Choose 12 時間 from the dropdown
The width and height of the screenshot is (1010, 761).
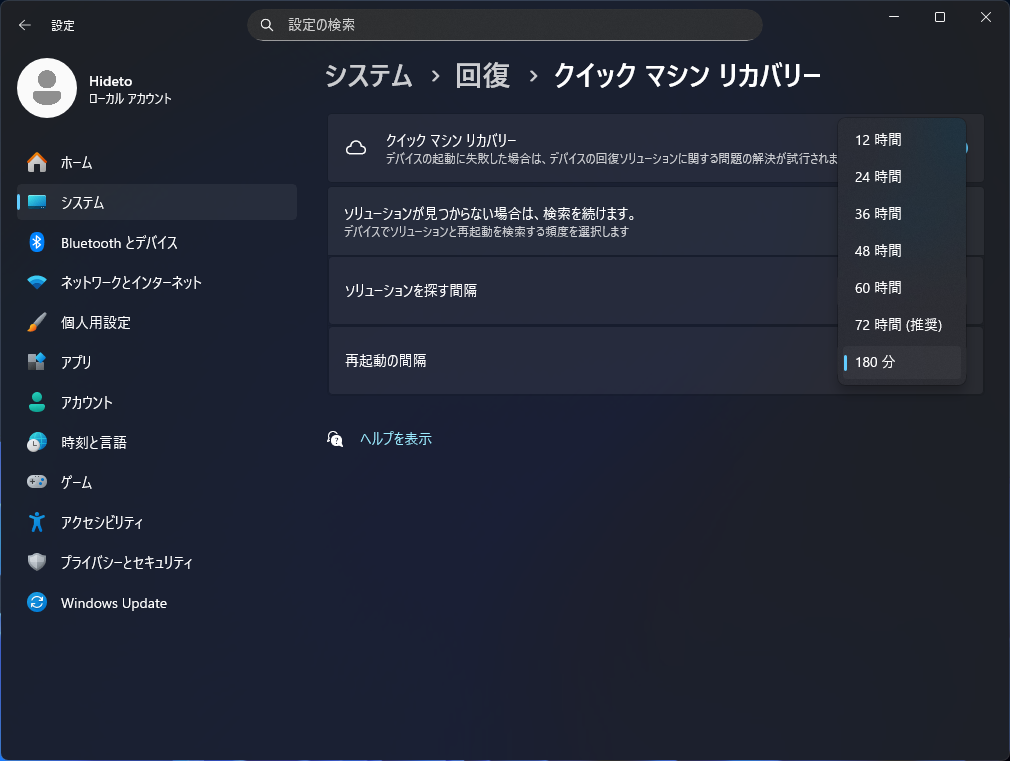878,140
